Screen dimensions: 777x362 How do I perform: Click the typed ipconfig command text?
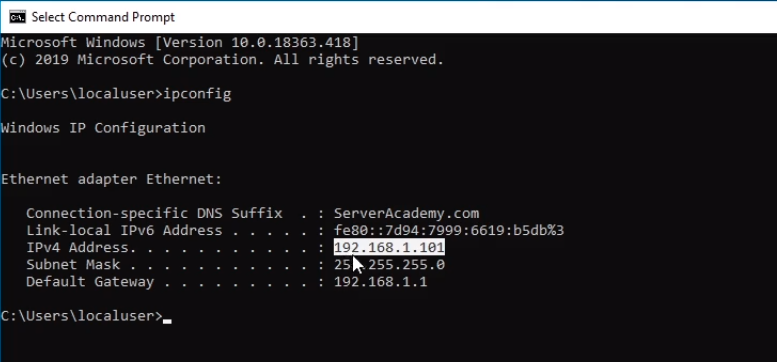click(197, 94)
